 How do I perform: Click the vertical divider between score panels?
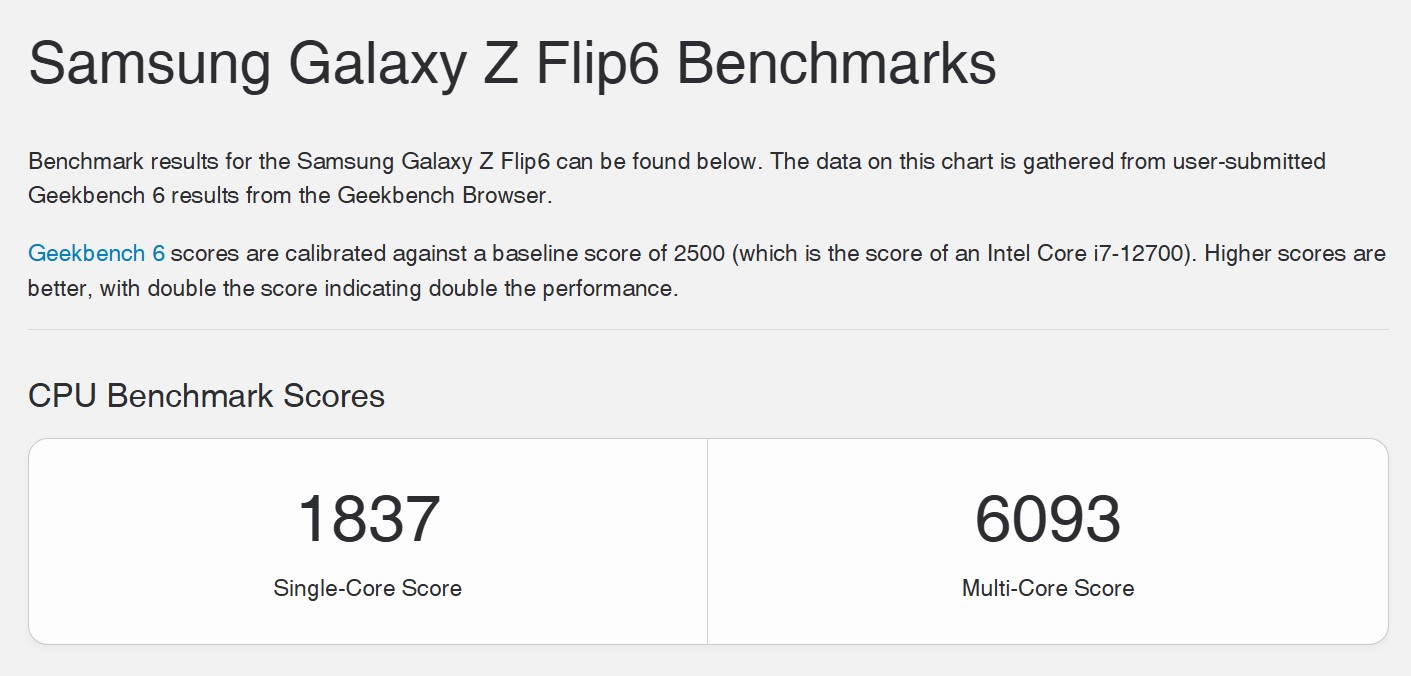click(707, 541)
